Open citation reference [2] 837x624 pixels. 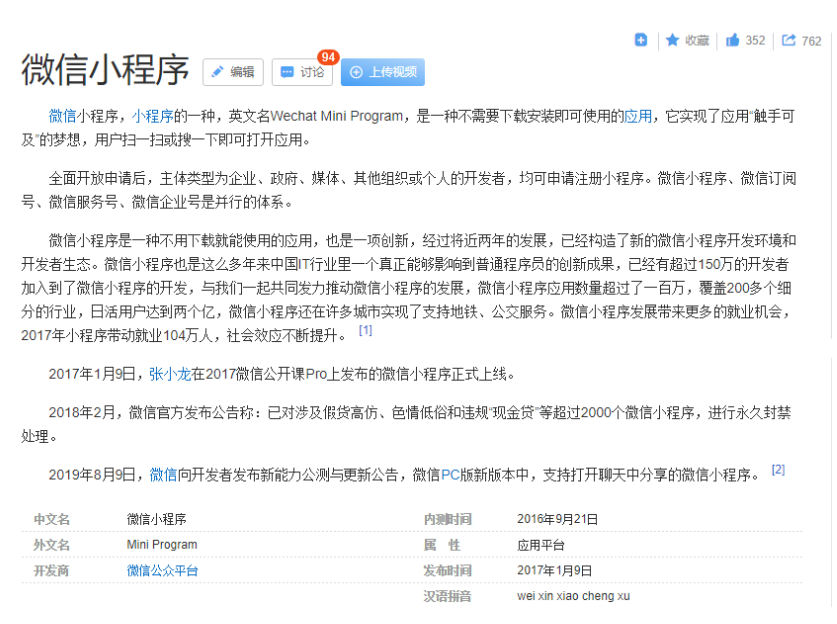coord(778,470)
